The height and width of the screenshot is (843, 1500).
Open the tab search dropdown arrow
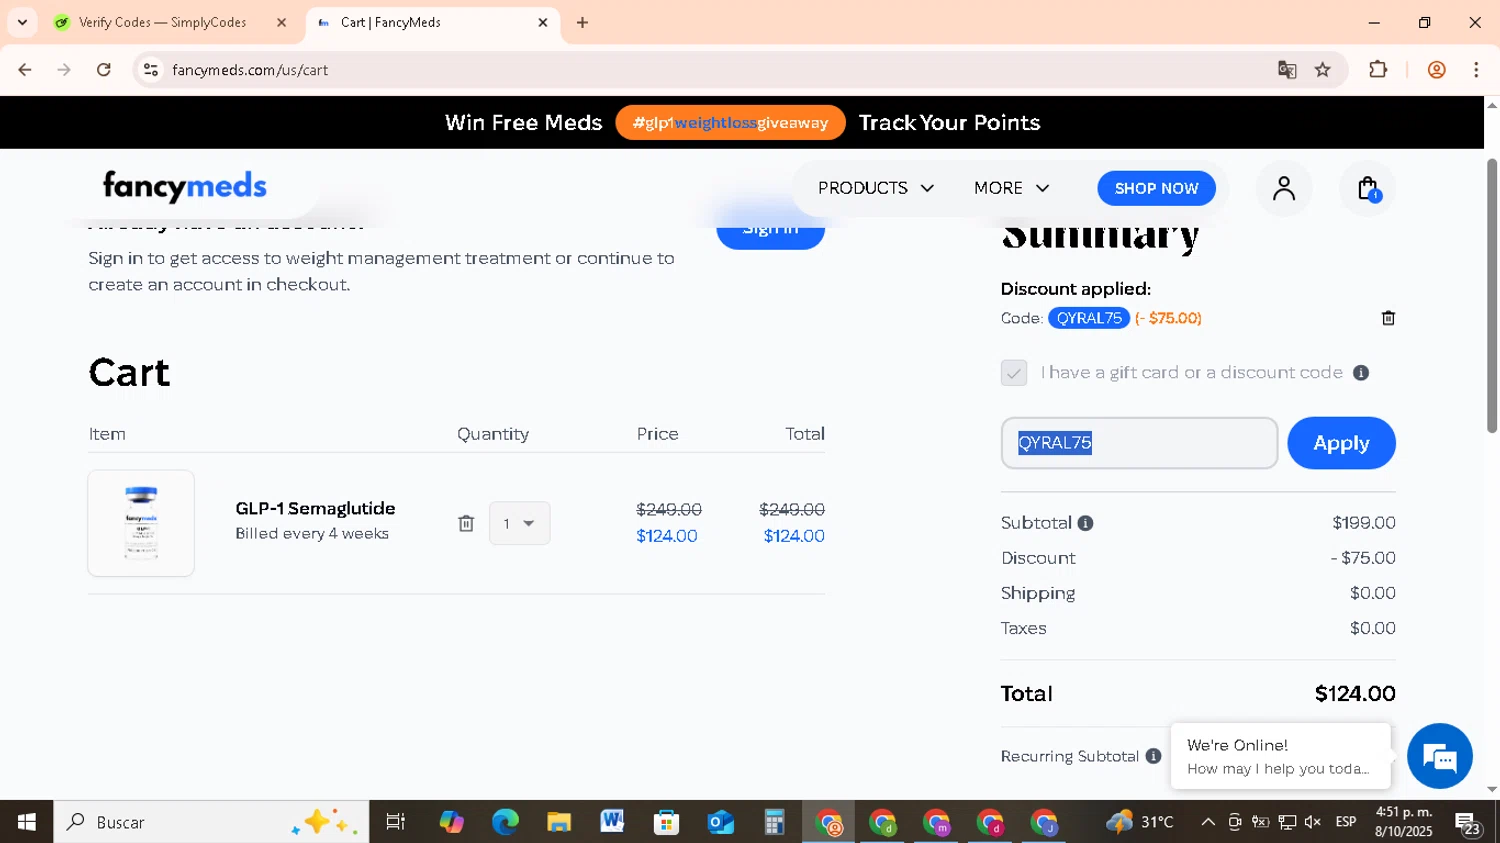coord(22,22)
